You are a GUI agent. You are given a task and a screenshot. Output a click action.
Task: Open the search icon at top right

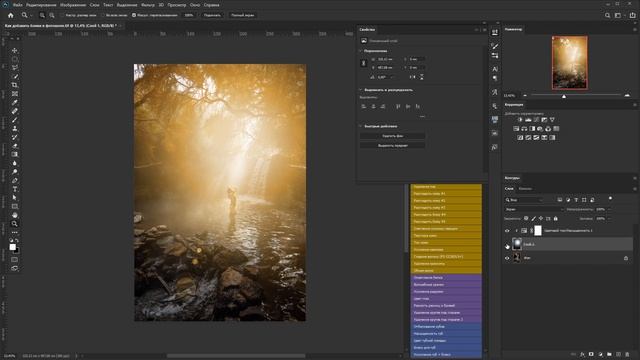[x=607, y=15]
